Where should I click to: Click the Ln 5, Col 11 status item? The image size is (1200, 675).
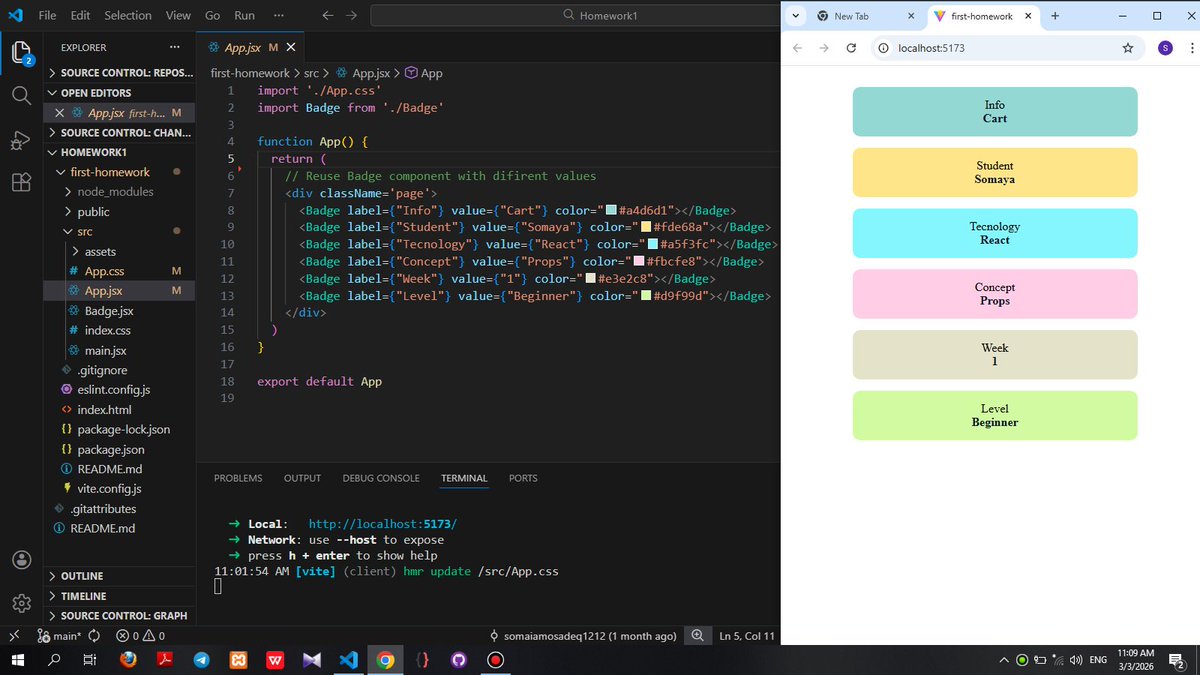pos(747,636)
